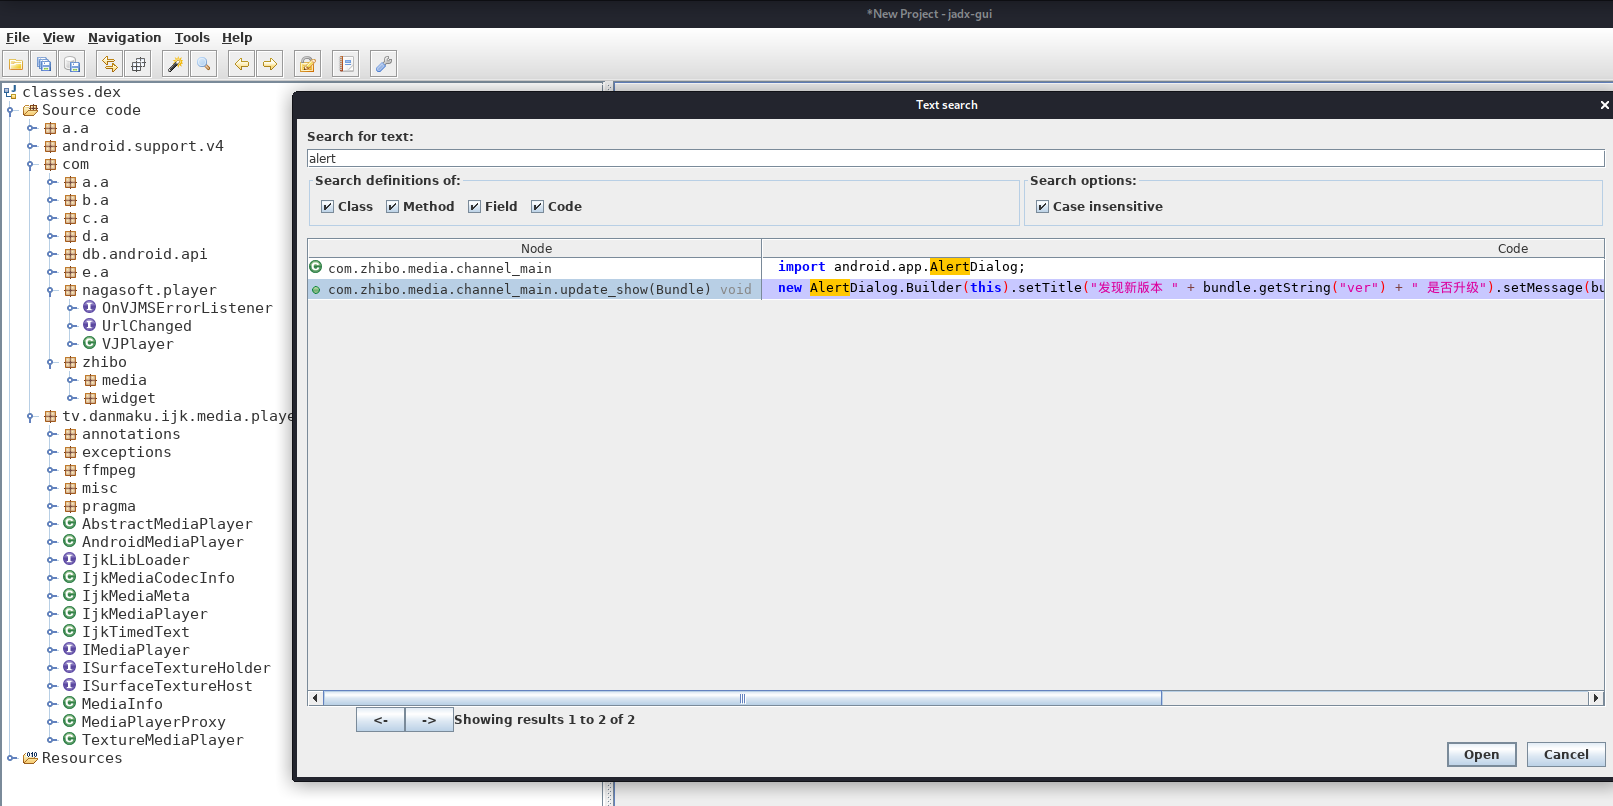
Task: Click the Open file folder icon
Action: [16, 64]
